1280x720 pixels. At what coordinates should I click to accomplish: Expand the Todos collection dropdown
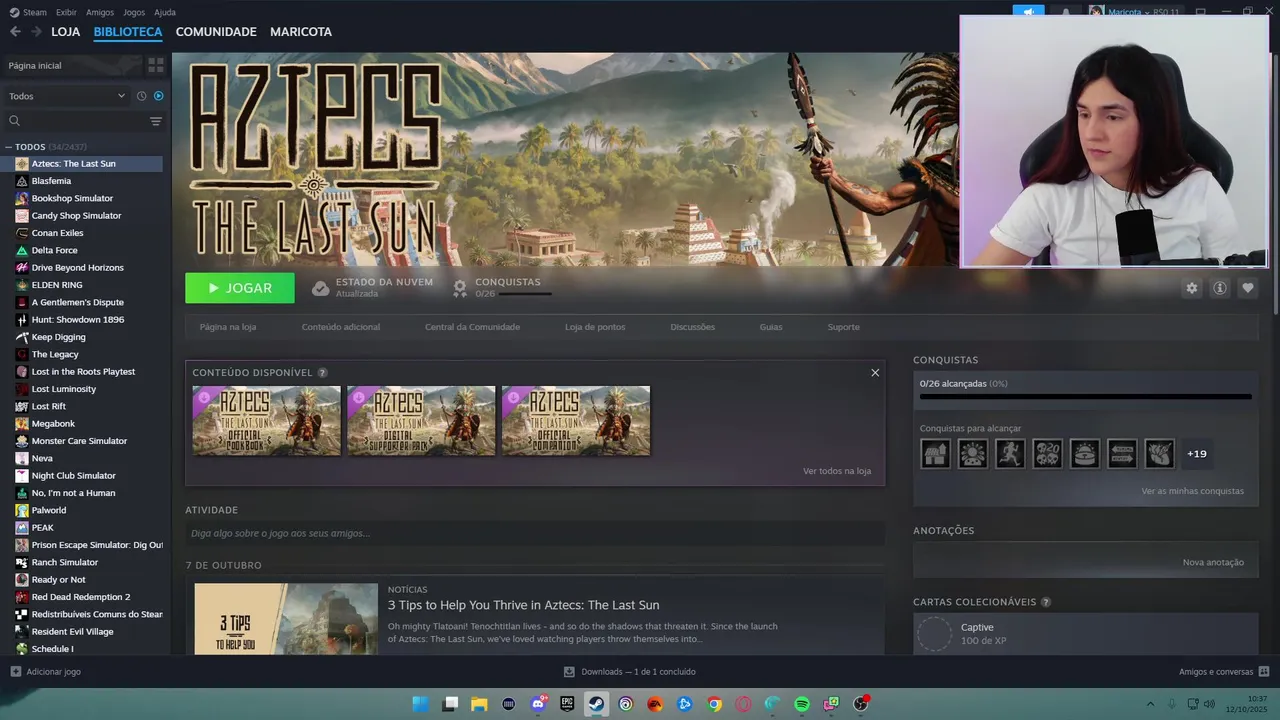pos(67,96)
